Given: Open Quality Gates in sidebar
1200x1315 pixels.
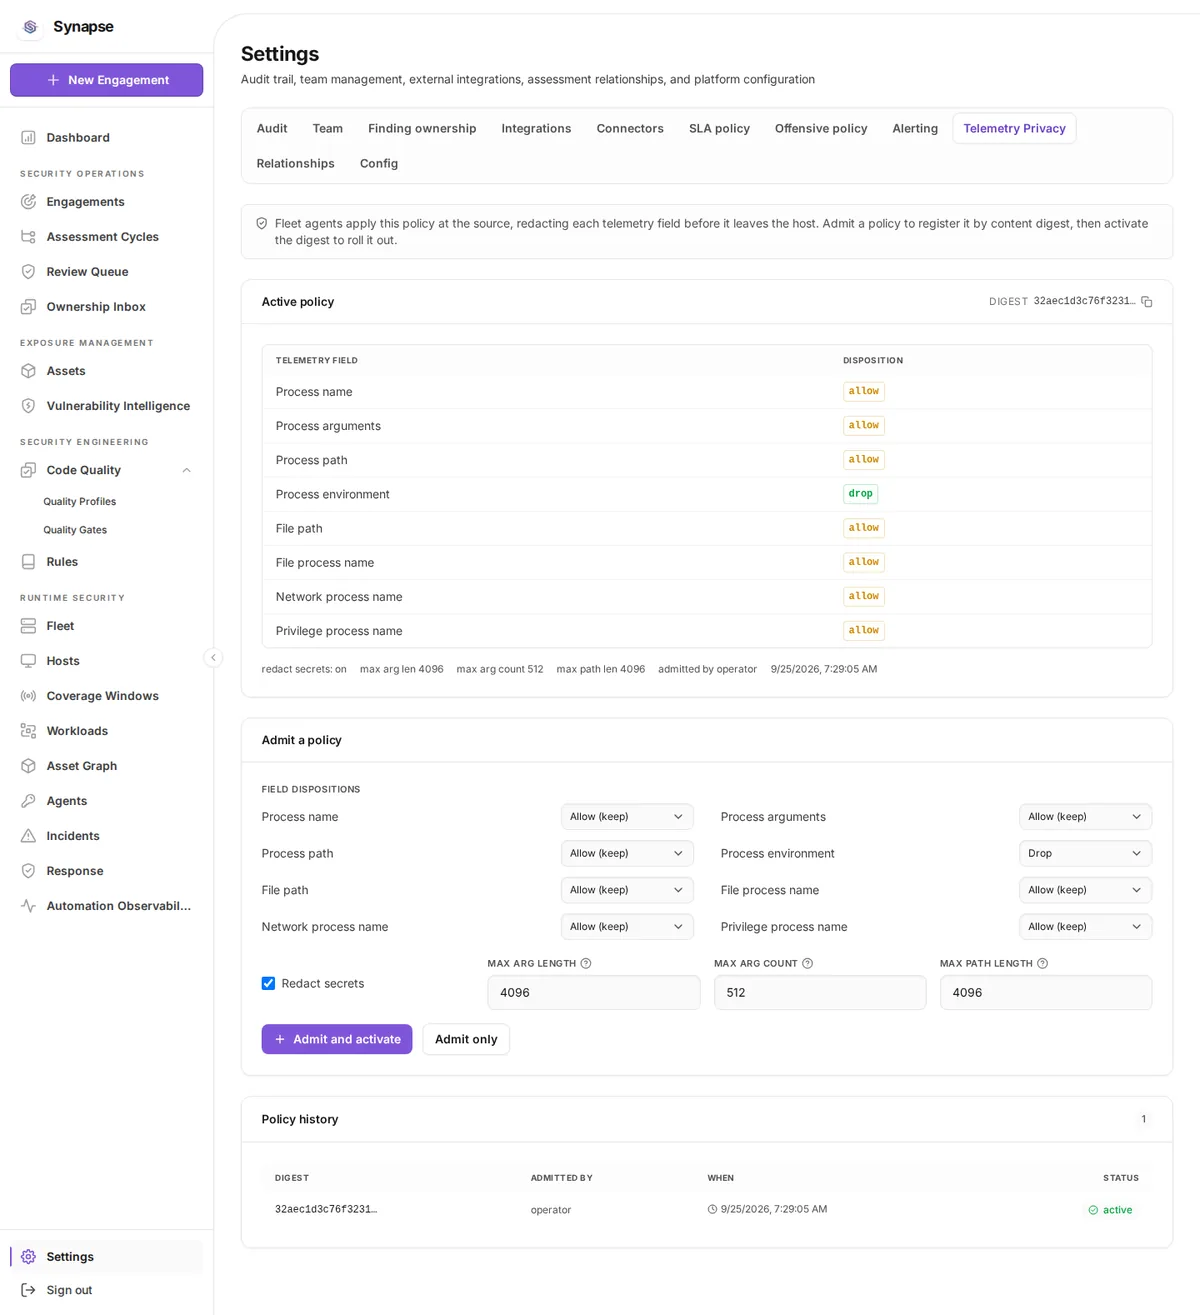Looking at the screenshot, I should coord(75,530).
